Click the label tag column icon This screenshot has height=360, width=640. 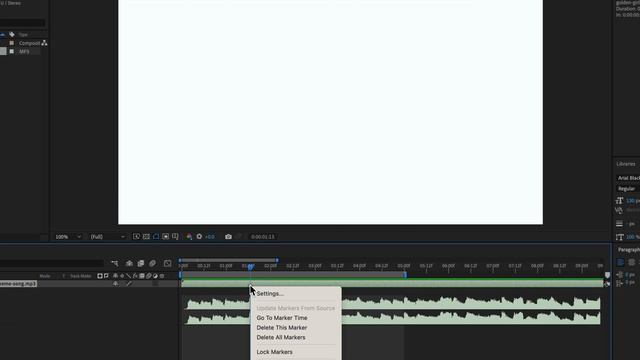(x=12, y=35)
